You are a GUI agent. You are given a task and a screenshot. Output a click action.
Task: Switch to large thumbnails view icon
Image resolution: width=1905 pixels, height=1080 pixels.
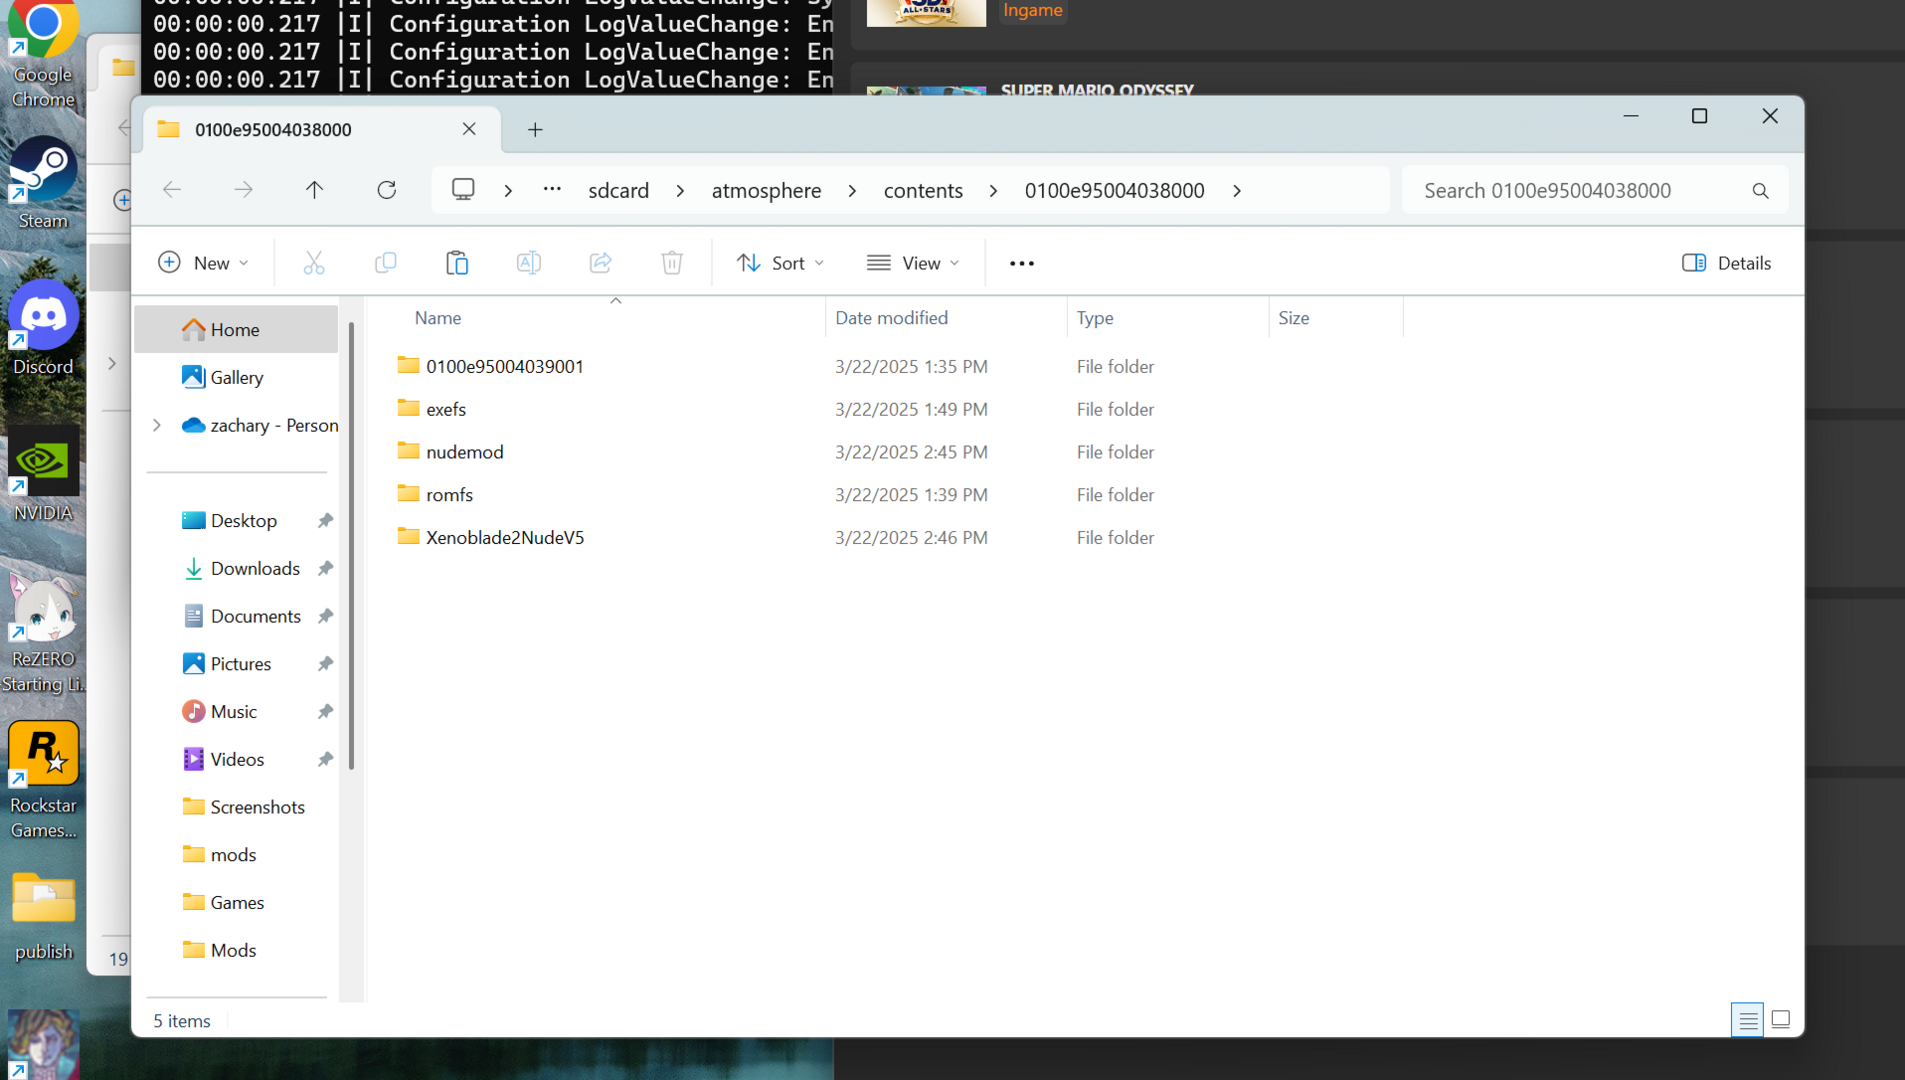[x=1781, y=1020]
